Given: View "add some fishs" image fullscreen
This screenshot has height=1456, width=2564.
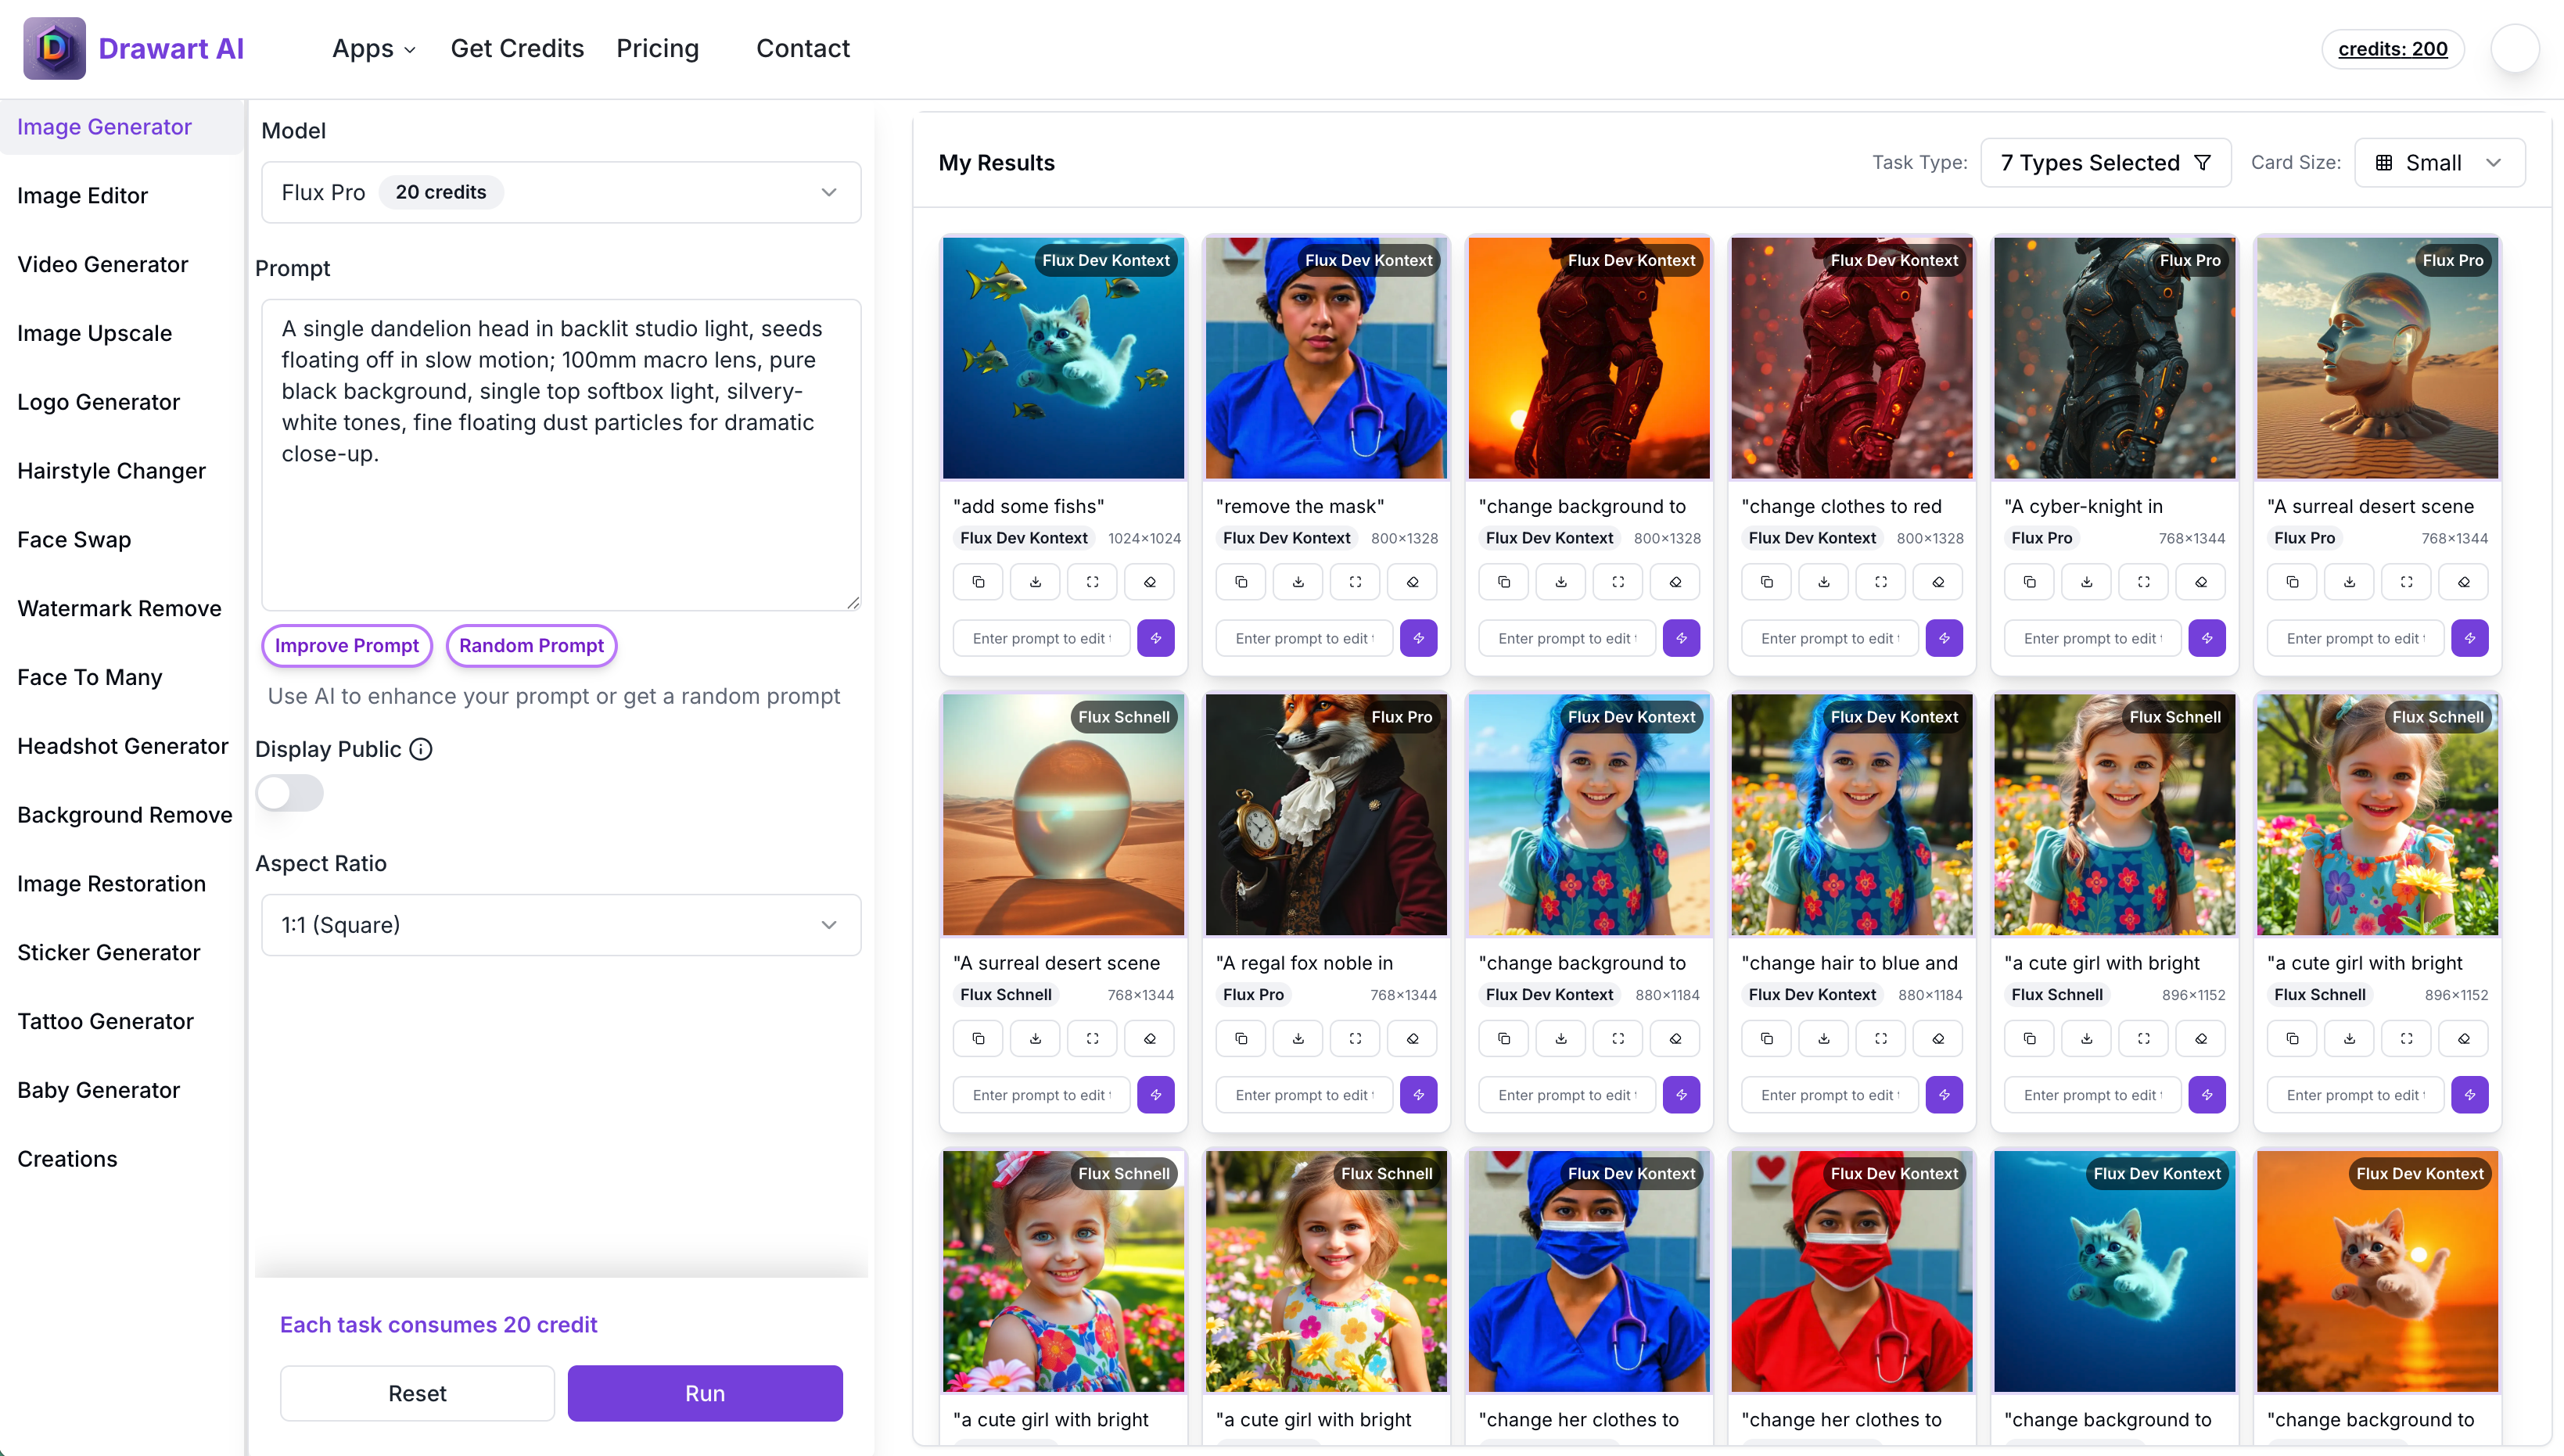Looking at the screenshot, I should pos(1092,582).
